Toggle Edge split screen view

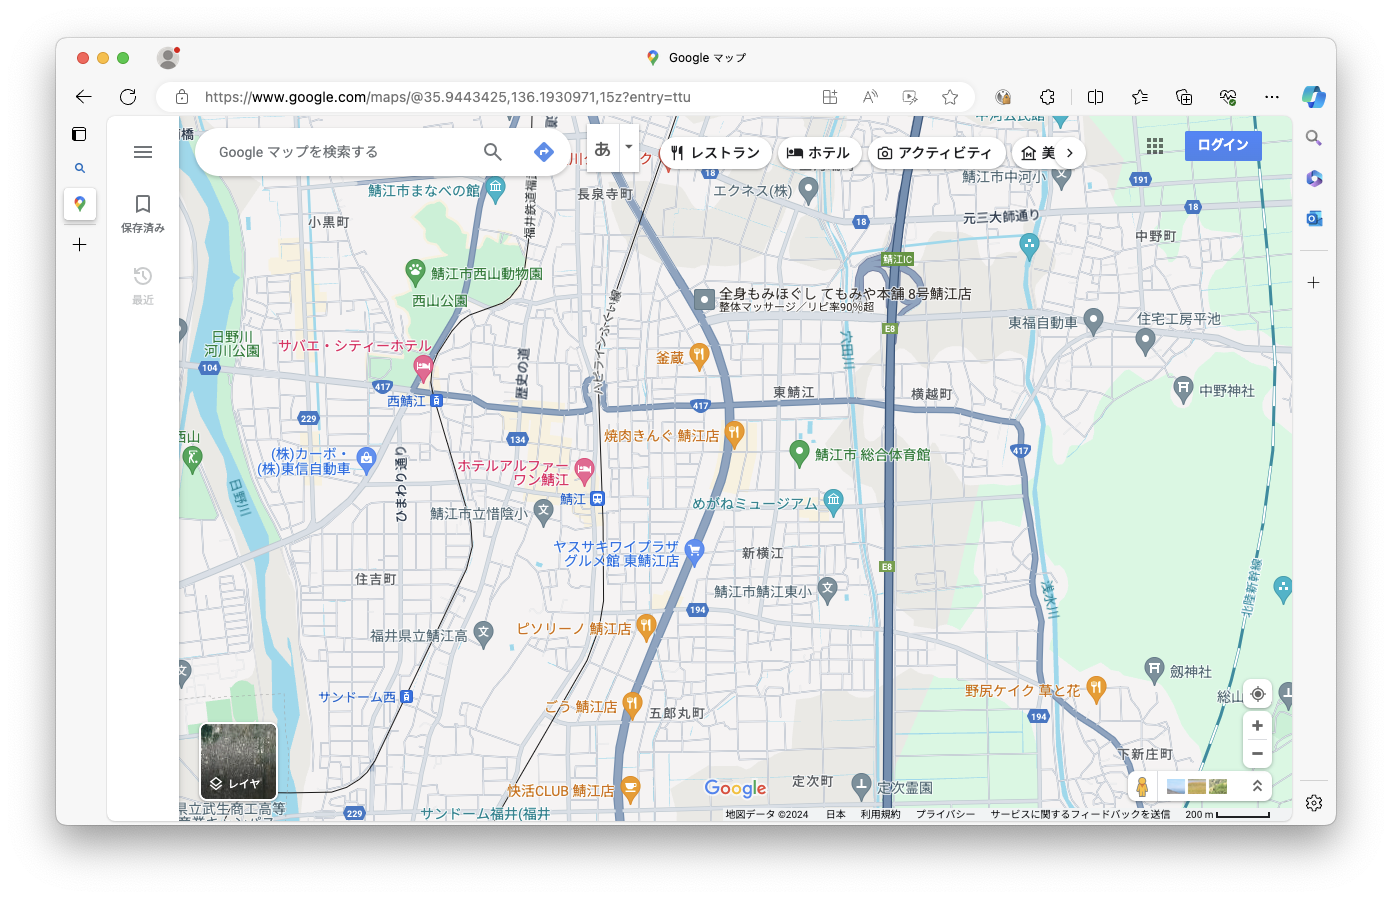tap(1095, 97)
